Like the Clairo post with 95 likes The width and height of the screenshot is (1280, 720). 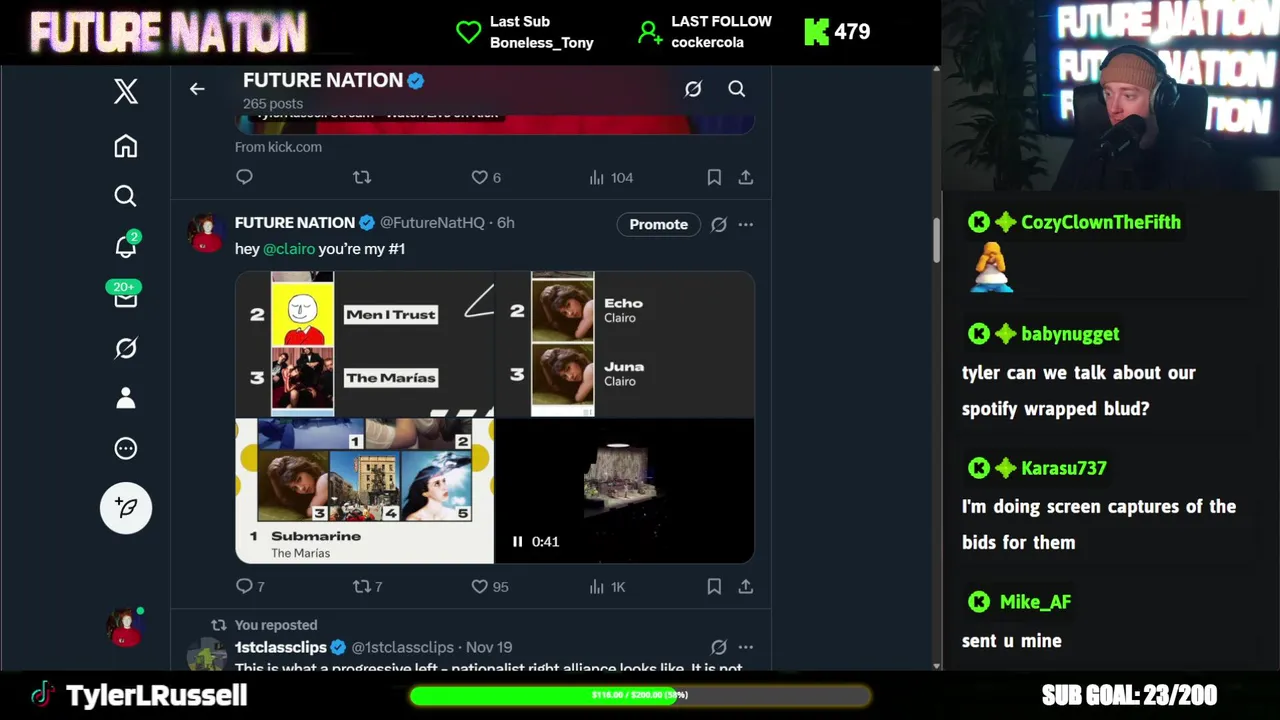tap(490, 587)
